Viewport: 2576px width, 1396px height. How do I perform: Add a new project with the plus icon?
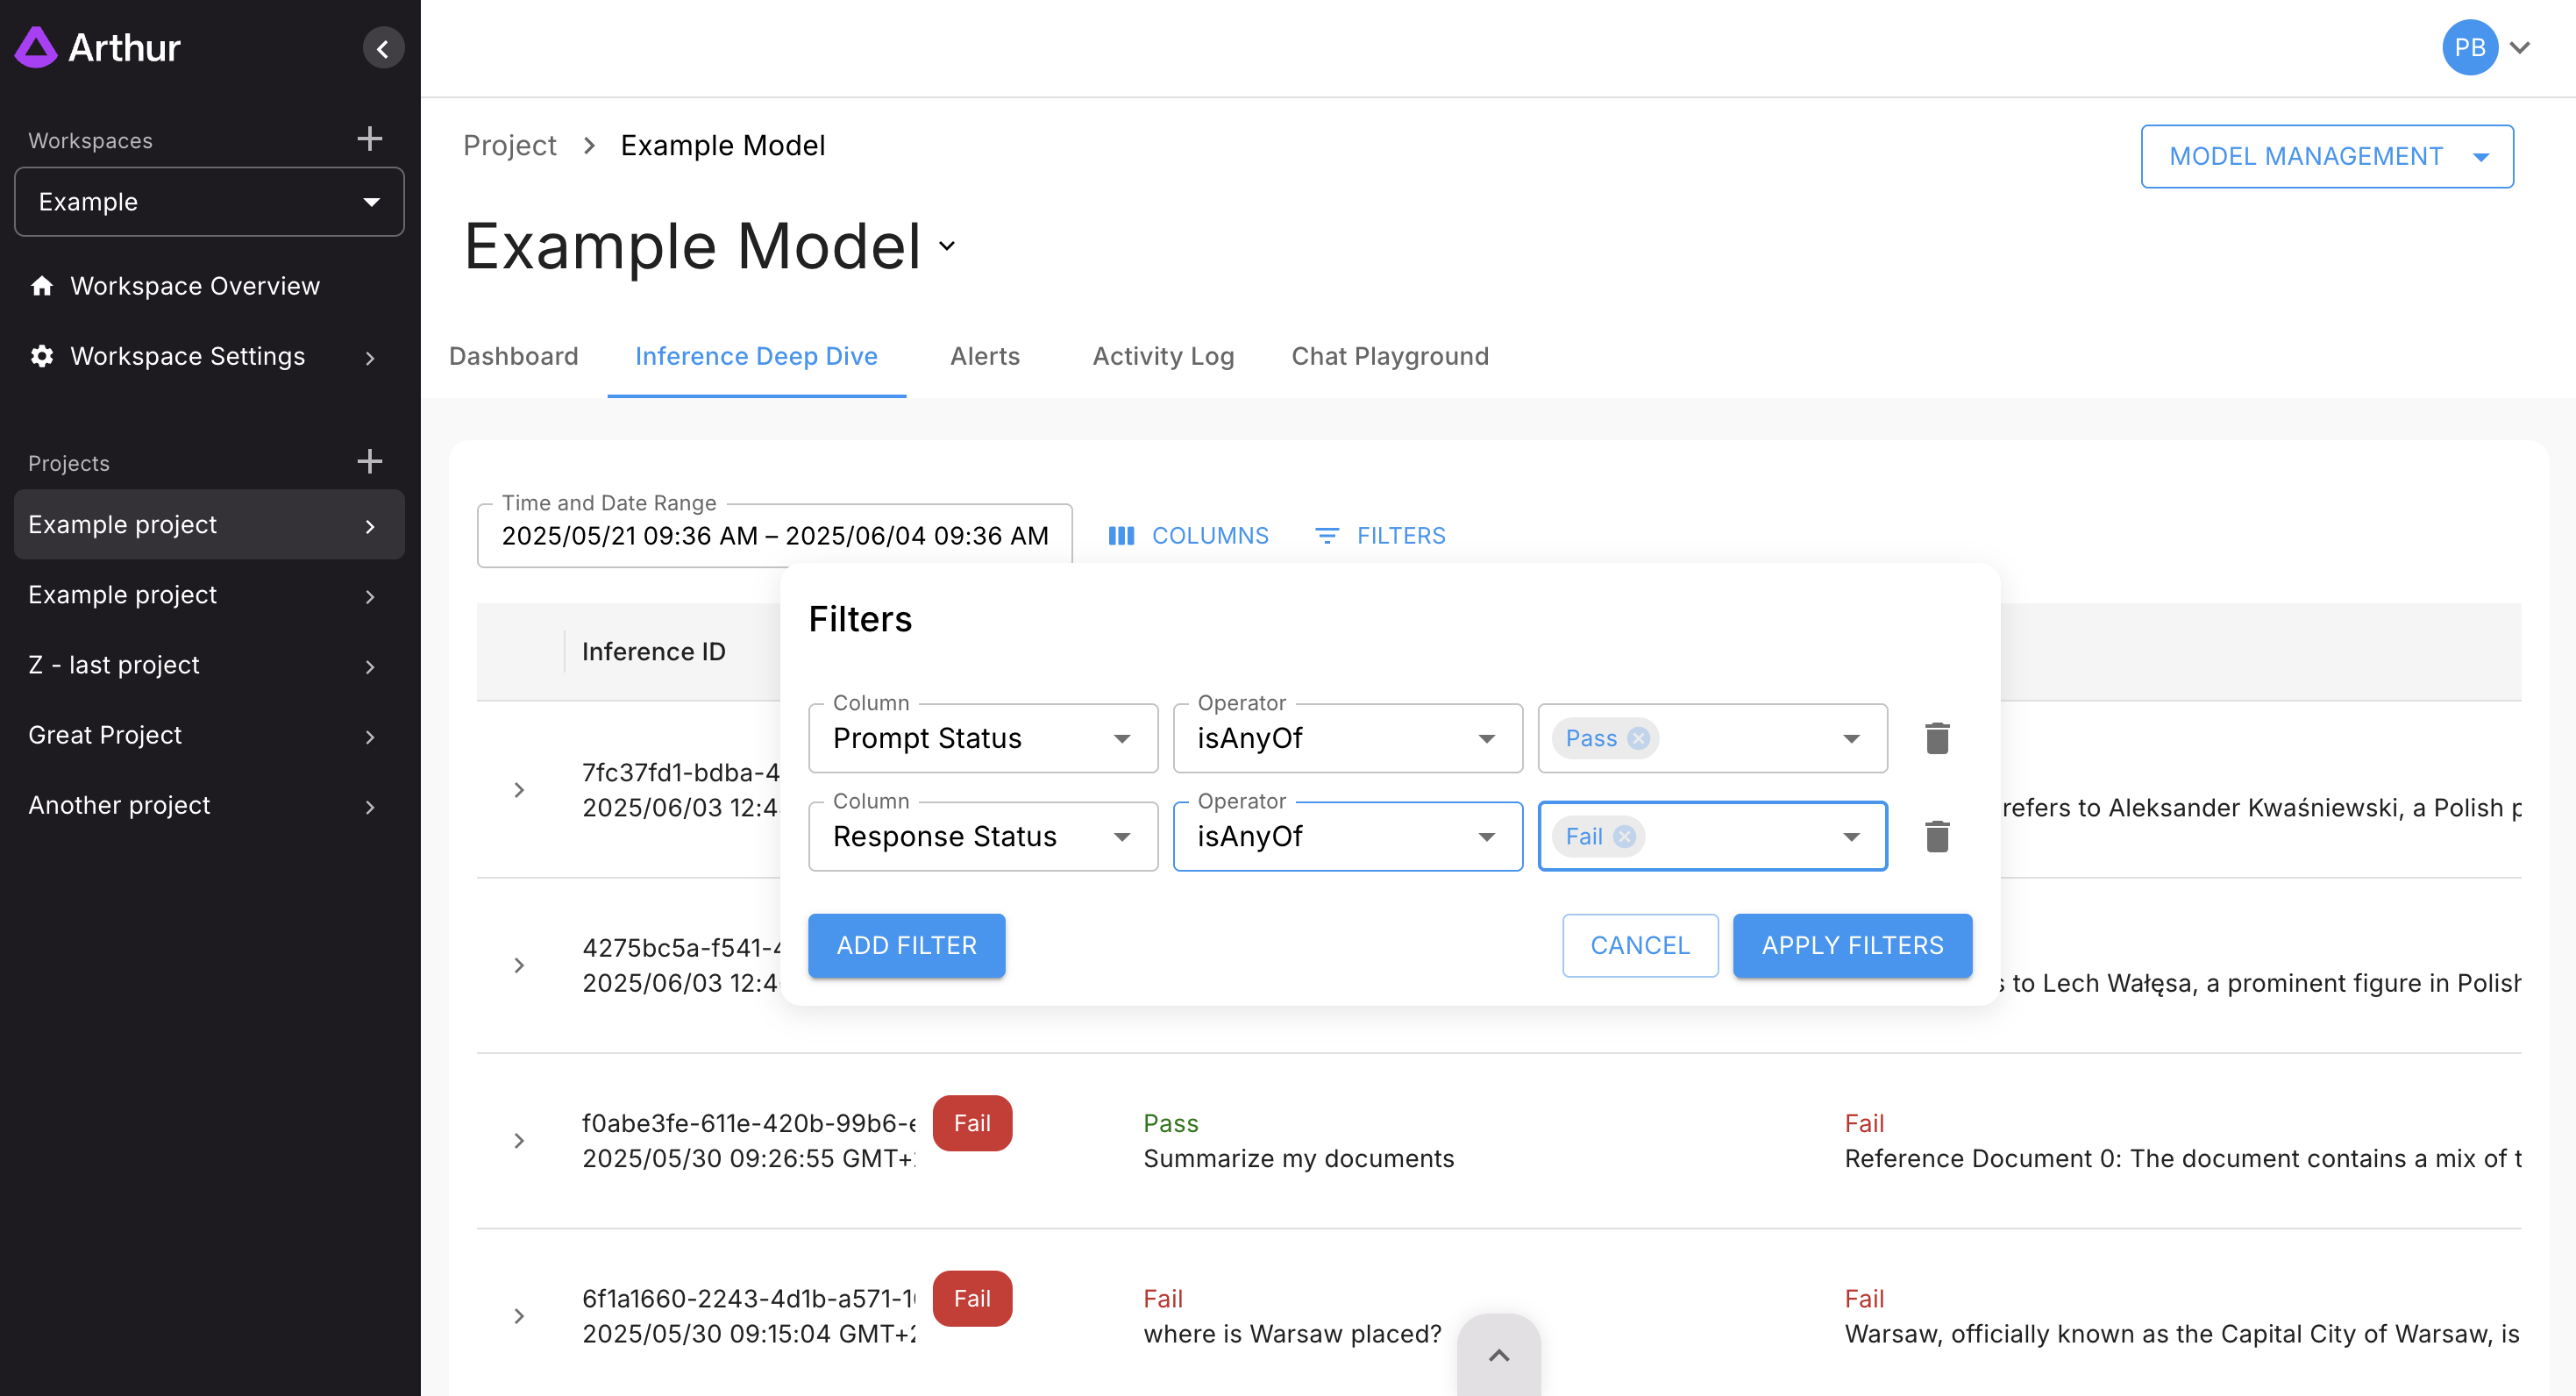tap(370, 461)
